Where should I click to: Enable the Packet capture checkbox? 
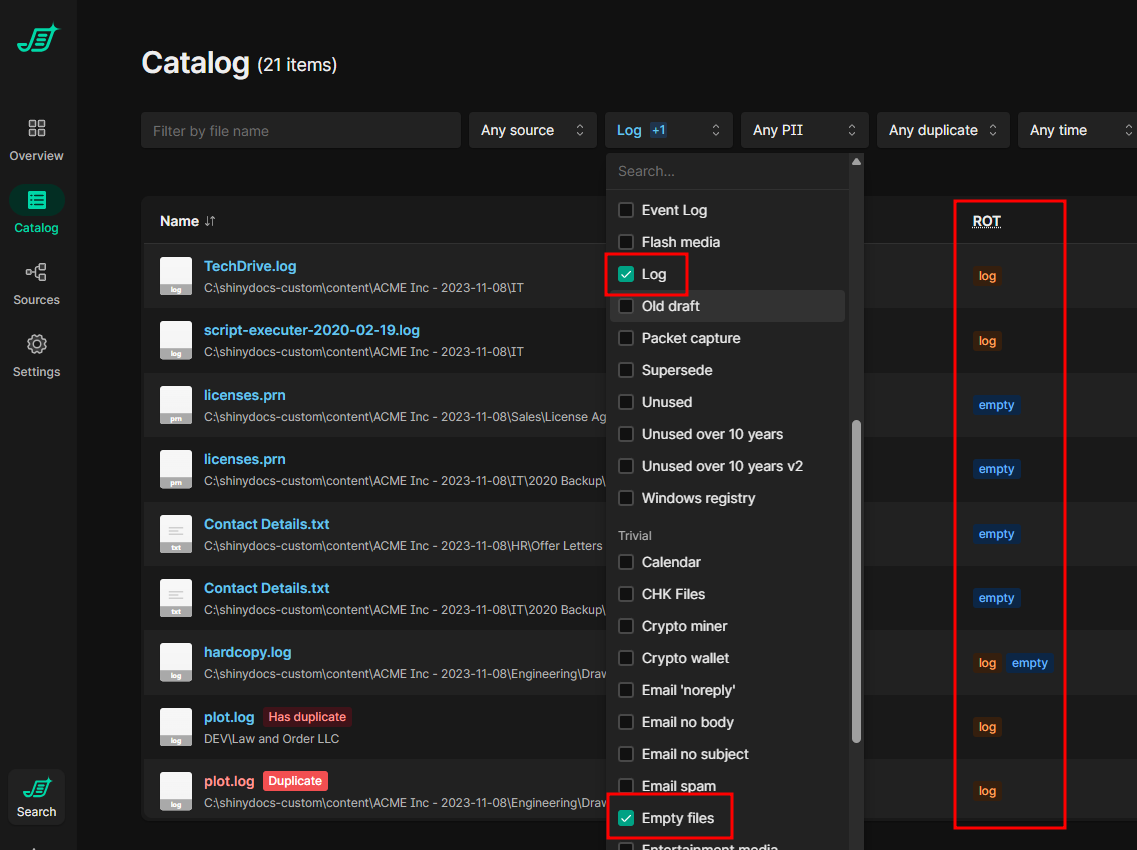tap(626, 338)
